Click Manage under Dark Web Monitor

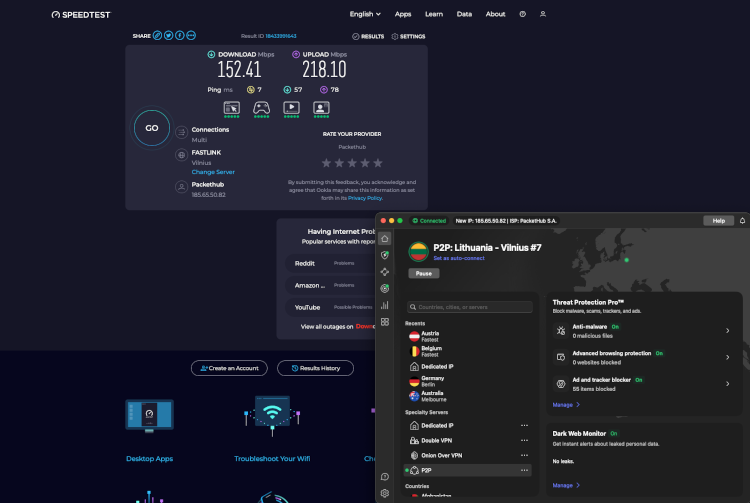tap(566, 485)
